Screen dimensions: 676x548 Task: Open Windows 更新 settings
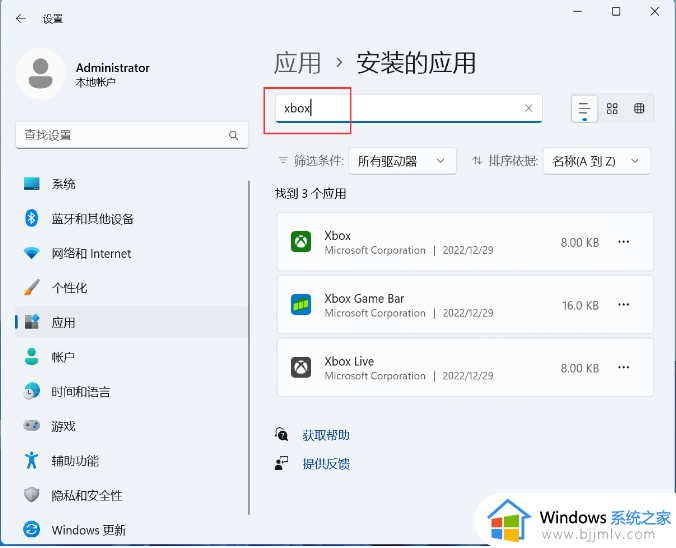131,529
